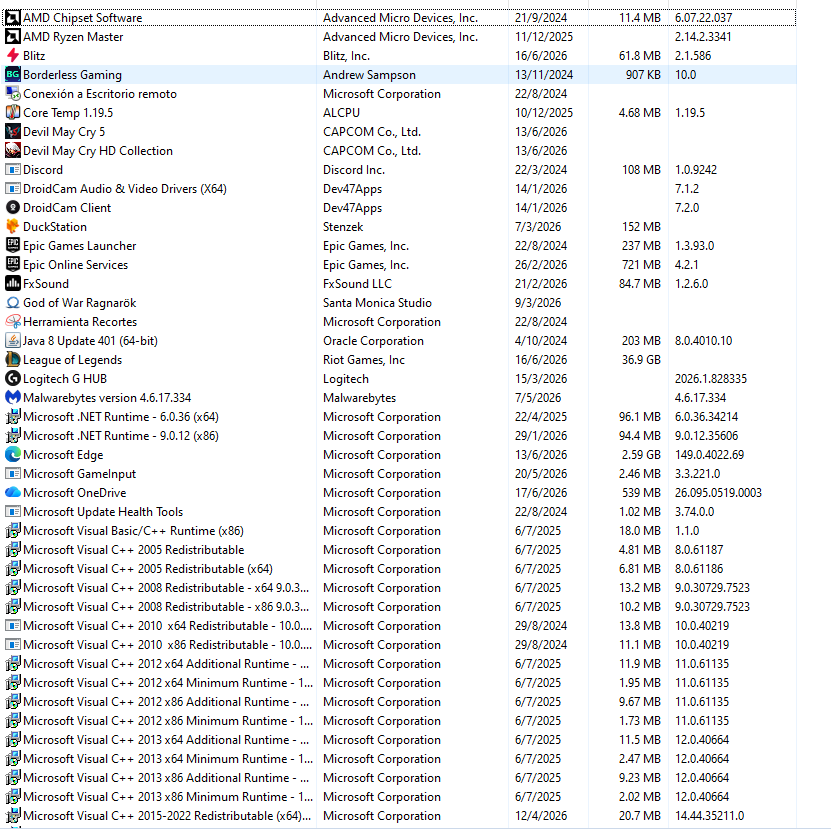831x829 pixels.
Task: Click version 149.0.4022.69
Action: click(709, 455)
